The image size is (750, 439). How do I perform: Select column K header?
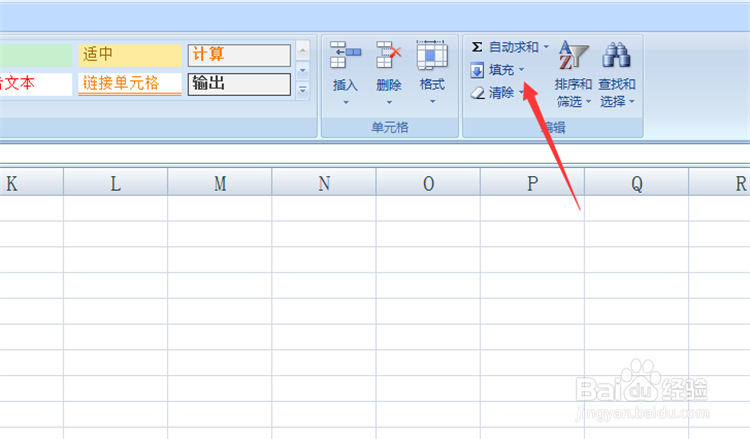click(x=32, y=182)
